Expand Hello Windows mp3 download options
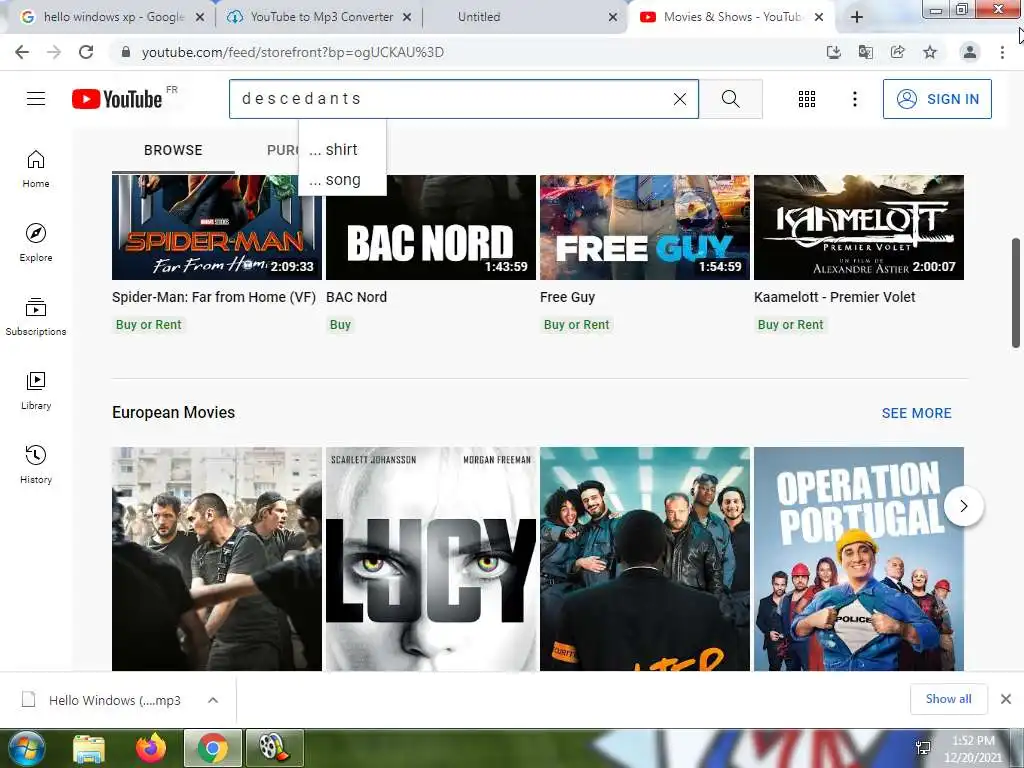This screenshot has width=1024, height=768. (213, 700)
